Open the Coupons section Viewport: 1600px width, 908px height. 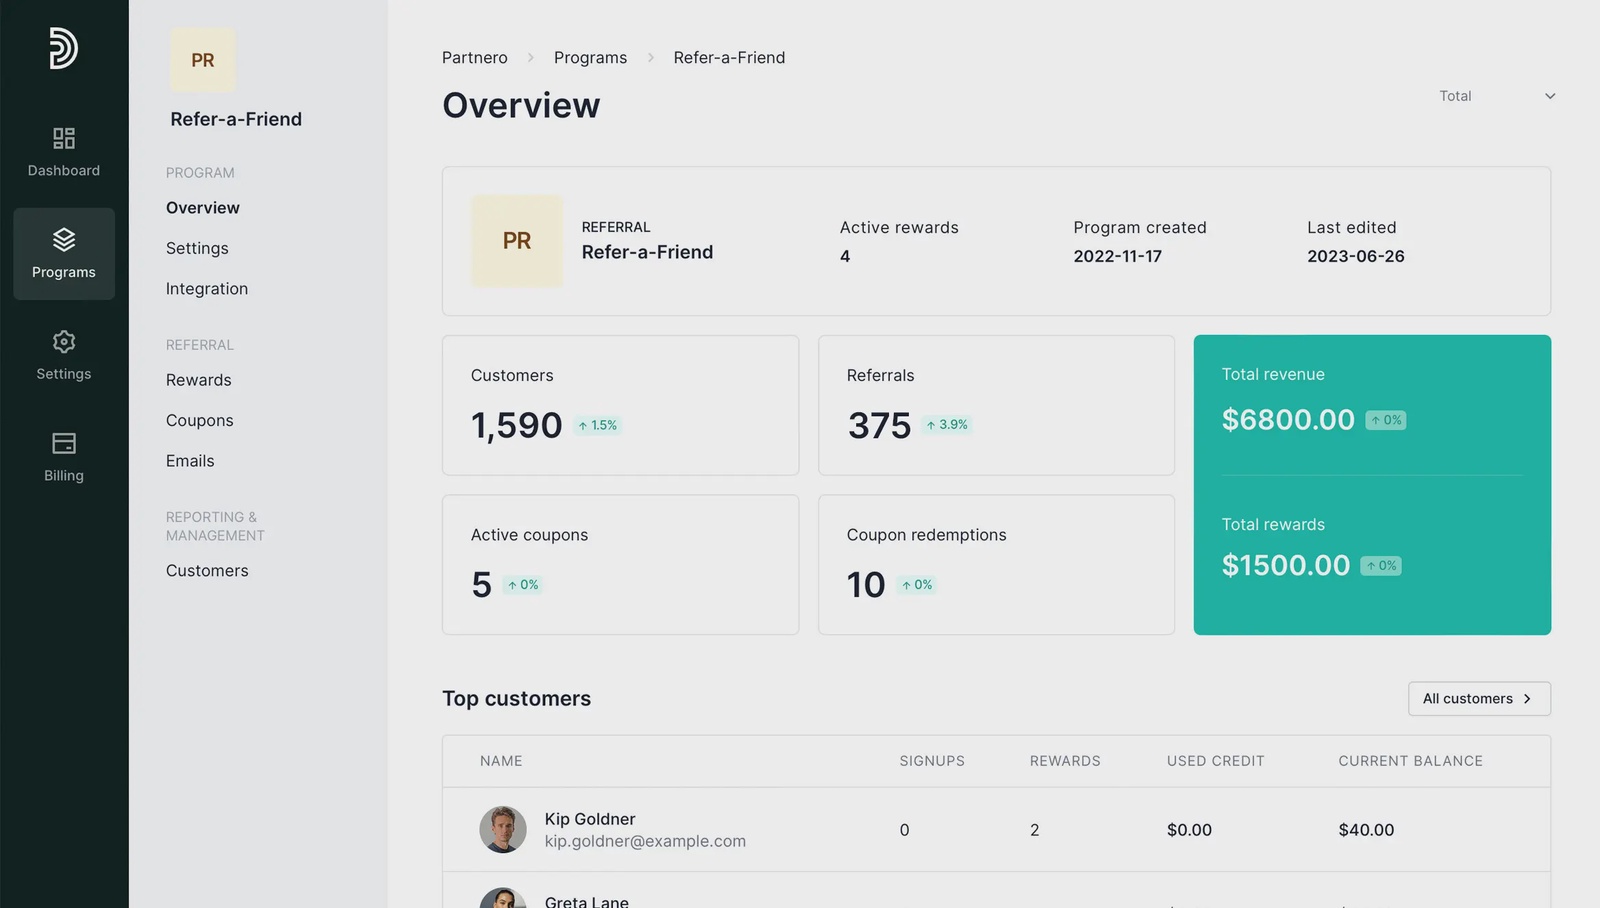(x=199, y=420)
